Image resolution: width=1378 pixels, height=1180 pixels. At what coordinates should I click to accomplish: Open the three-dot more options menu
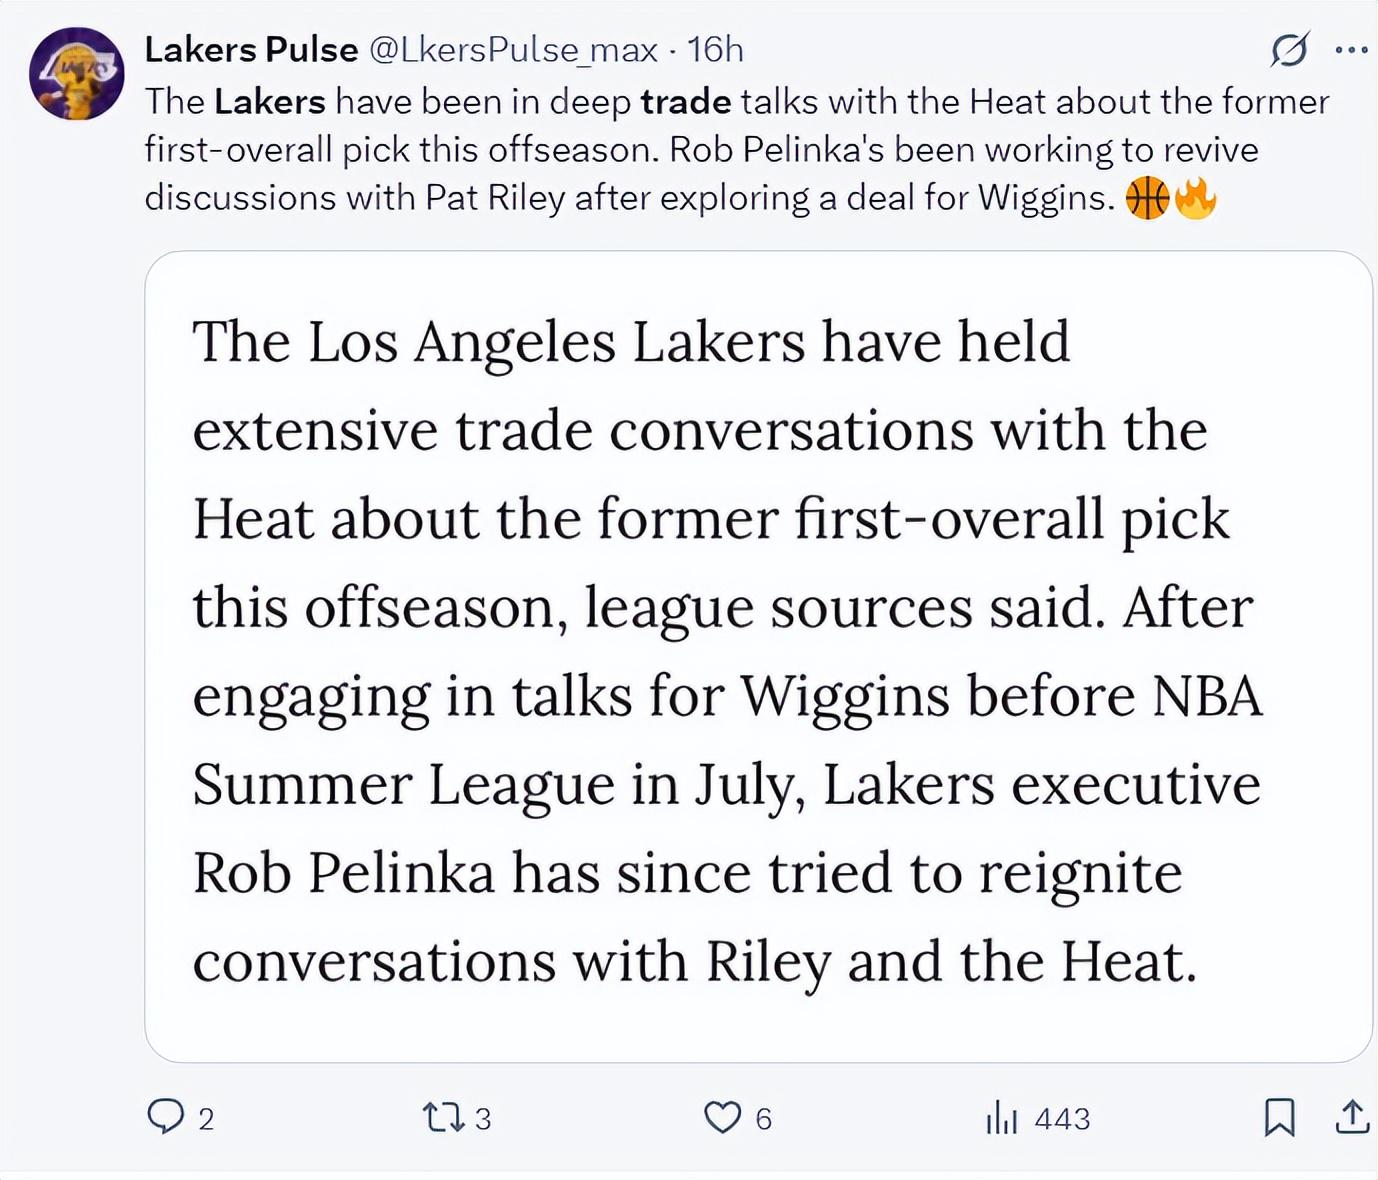[1351, 49]
